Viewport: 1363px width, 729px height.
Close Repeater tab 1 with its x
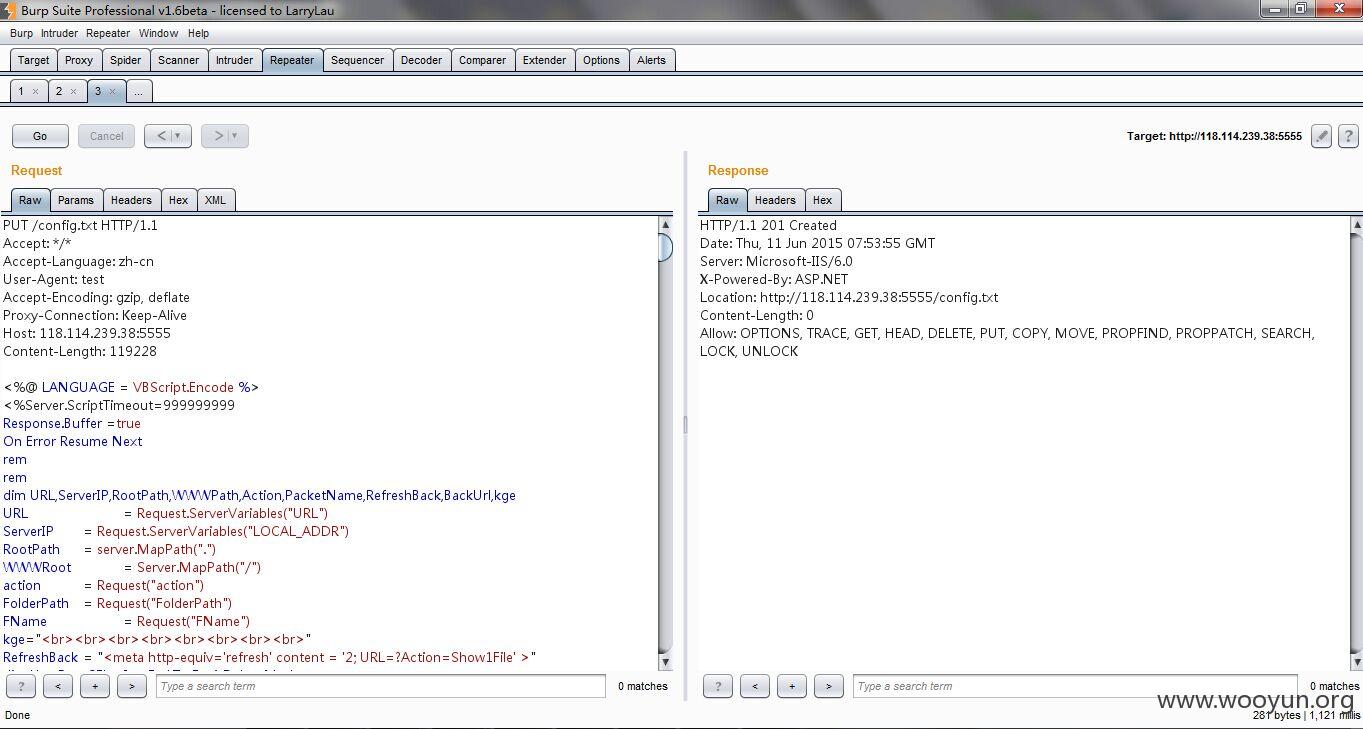35,91
